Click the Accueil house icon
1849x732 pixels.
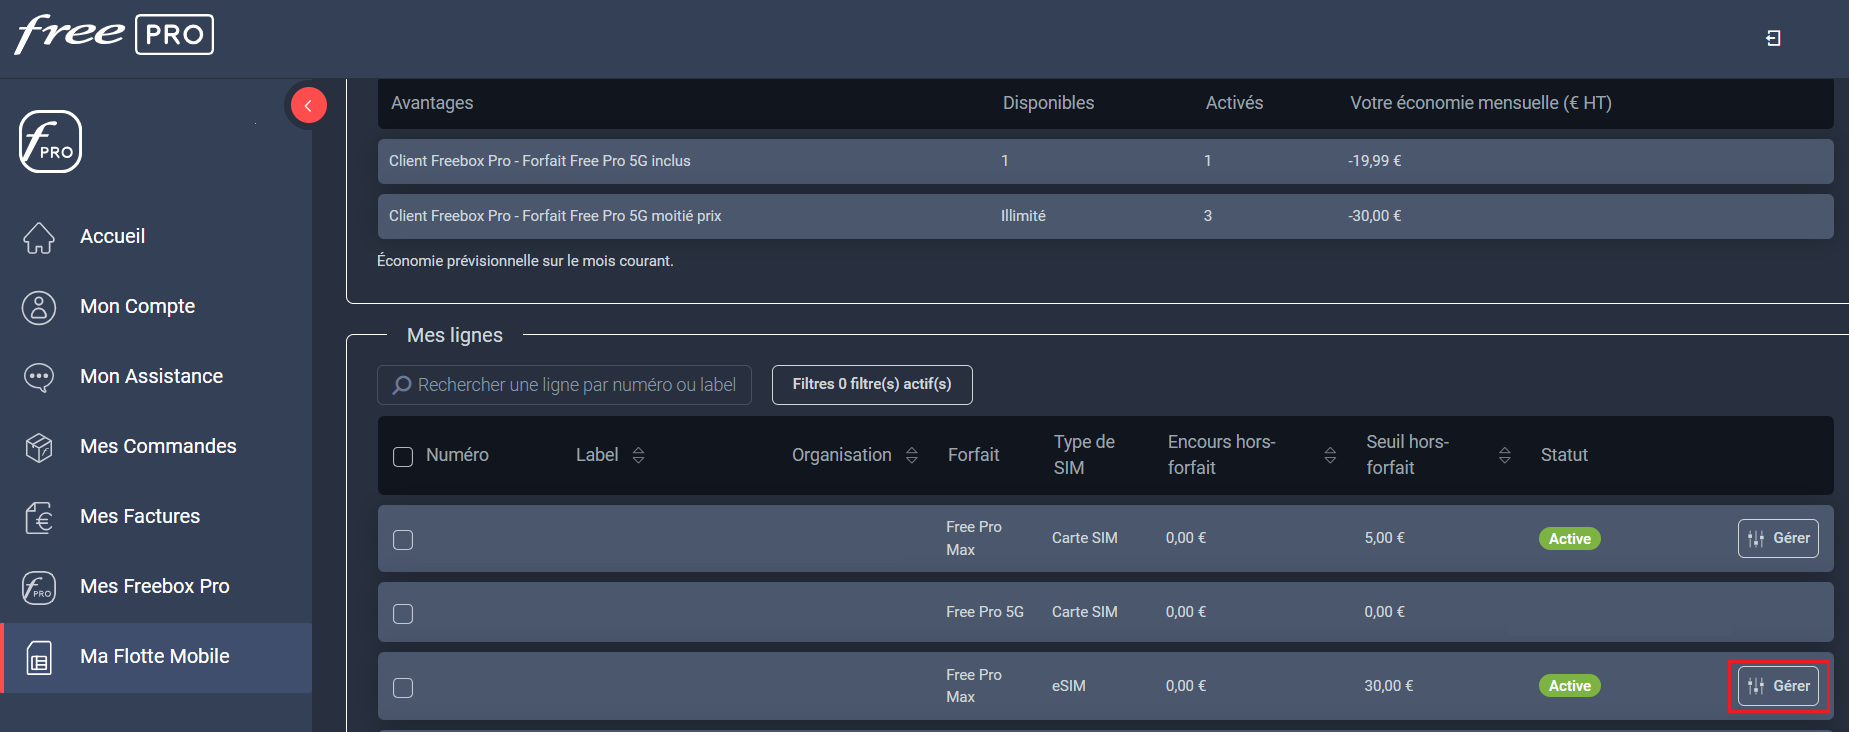click(39, 237)
